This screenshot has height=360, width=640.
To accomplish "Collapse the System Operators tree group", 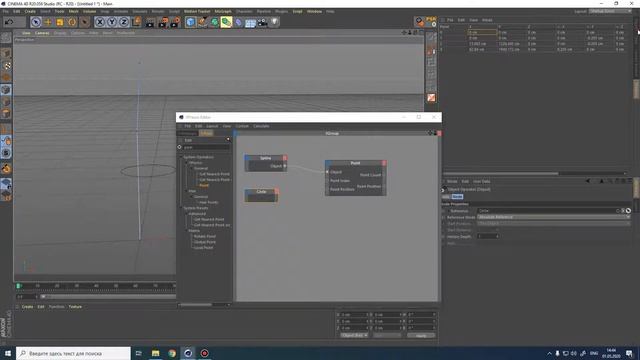I will pos(181,157).
